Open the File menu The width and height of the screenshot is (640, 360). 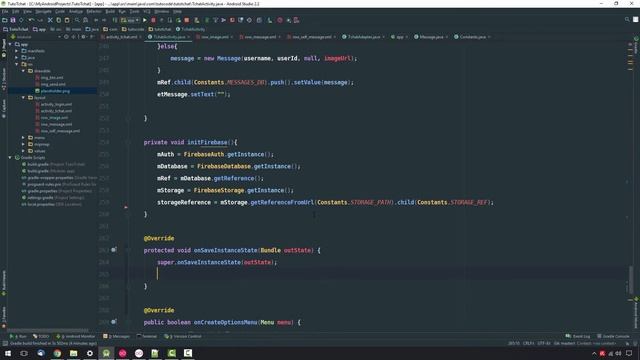click(x=5, y=11)
